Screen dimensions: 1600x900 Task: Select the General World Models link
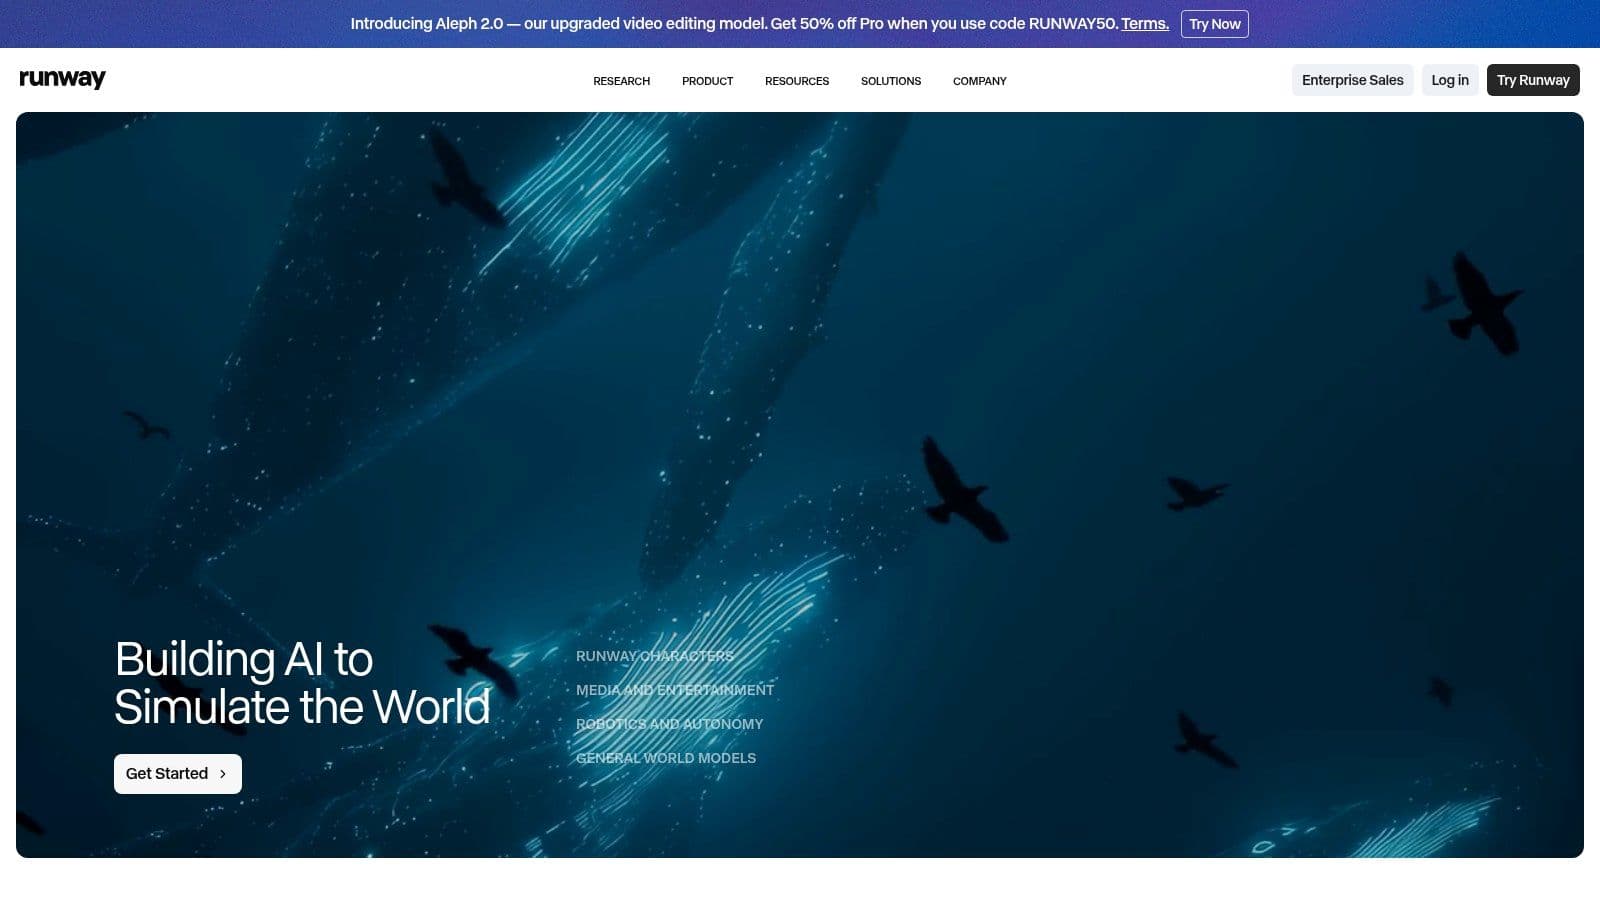[x=666, y=758]
